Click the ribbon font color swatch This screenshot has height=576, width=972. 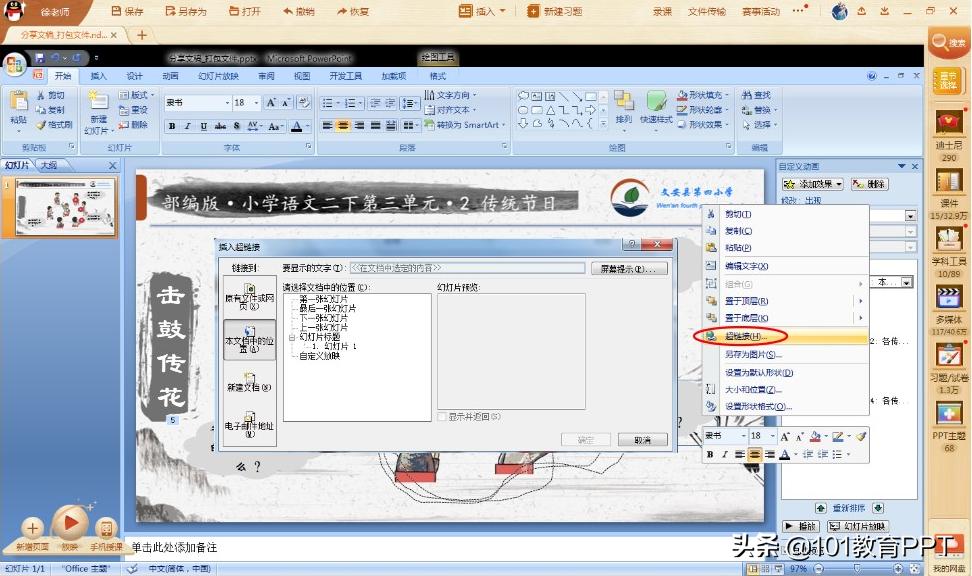coord(297,126)
